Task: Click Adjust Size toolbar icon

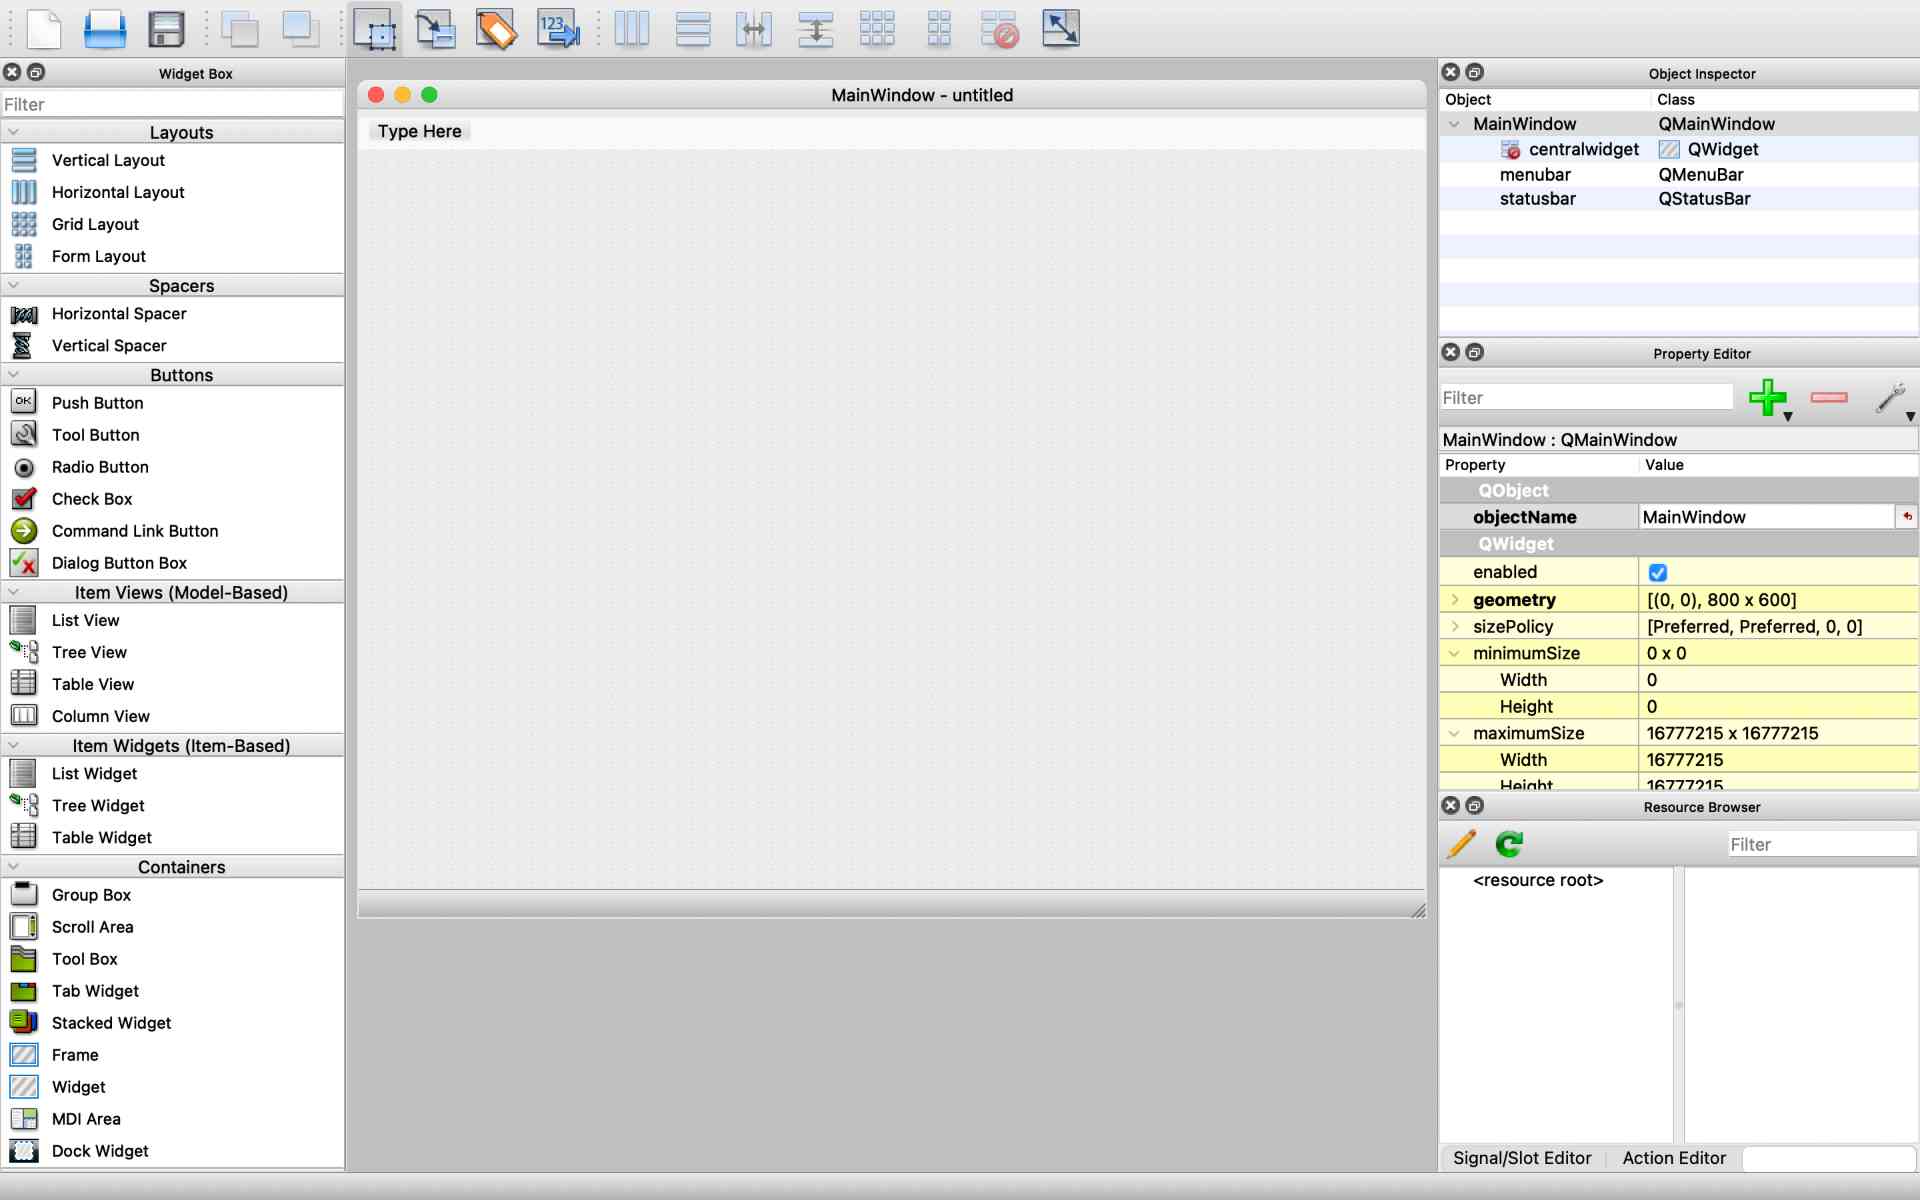Action: [1061, 29]
